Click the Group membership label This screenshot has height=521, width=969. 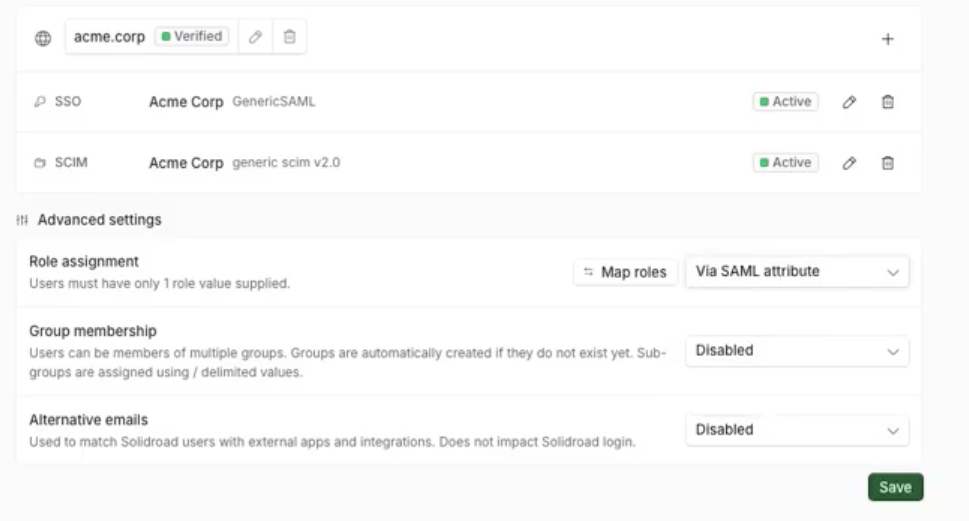click(x=93, y=331)
